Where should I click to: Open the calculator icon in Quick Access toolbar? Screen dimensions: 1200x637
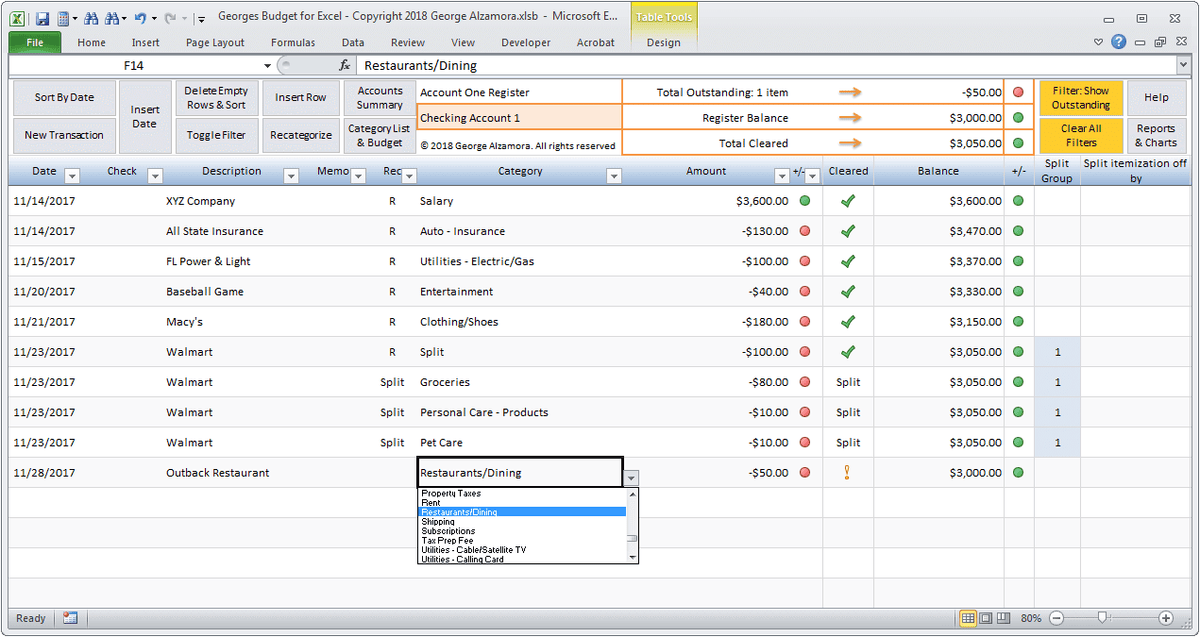[x=64, y=18]
